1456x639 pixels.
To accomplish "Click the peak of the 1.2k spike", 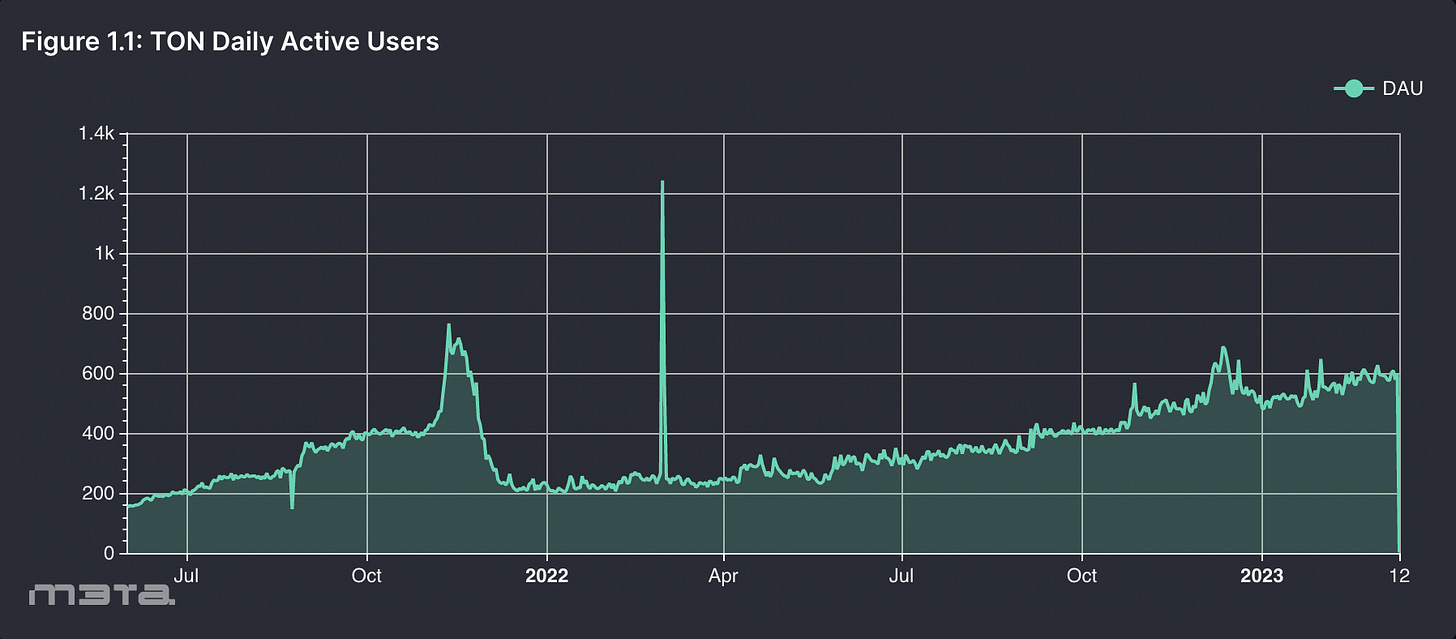I will (x=662, y=182).
